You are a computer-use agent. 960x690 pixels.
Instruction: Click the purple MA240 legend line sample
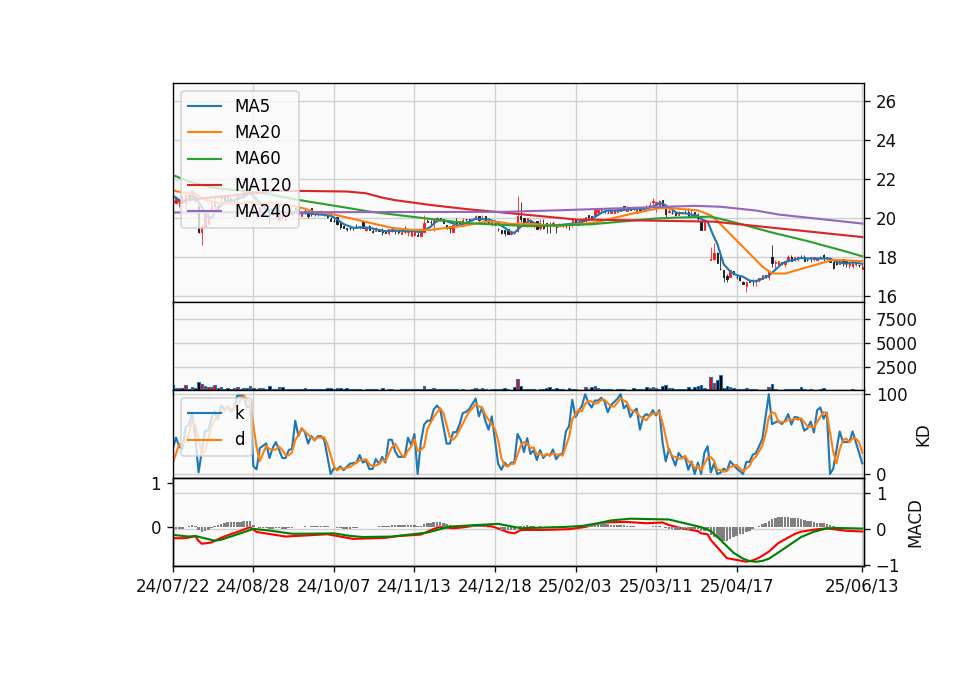(204, 211)
